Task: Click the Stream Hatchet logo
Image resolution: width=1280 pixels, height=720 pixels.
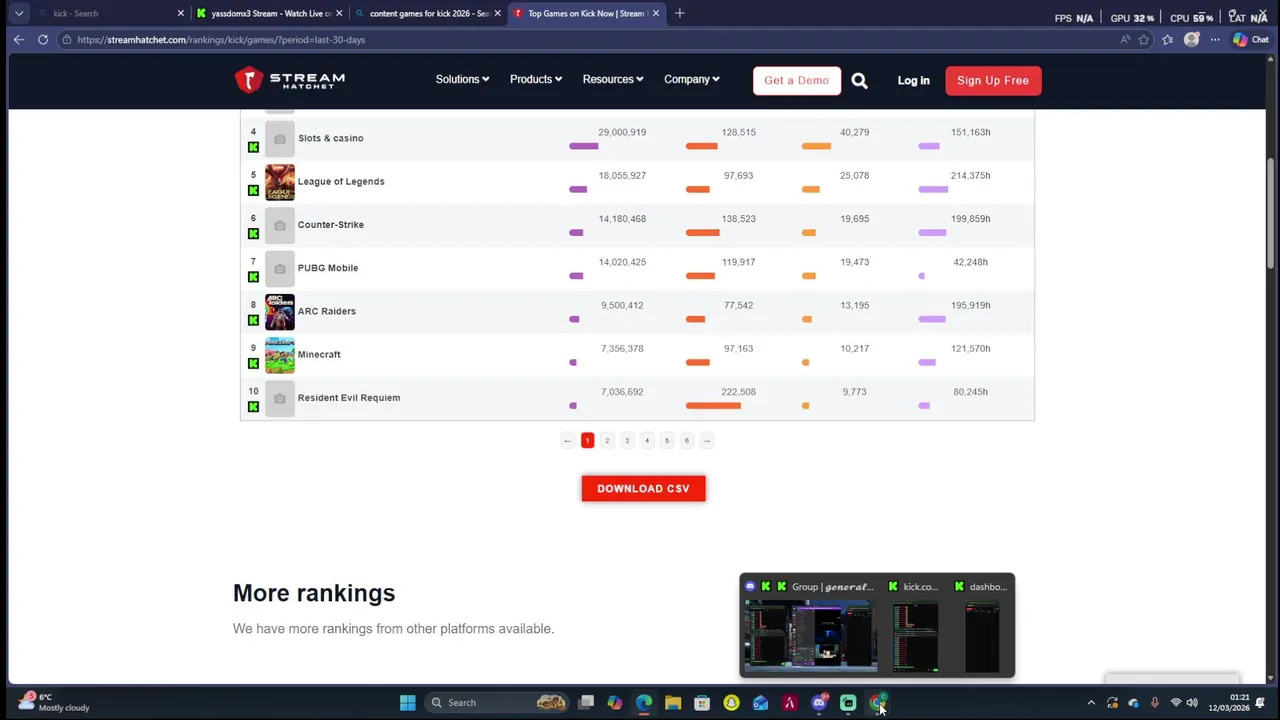Action: click(x=290, y=80)
